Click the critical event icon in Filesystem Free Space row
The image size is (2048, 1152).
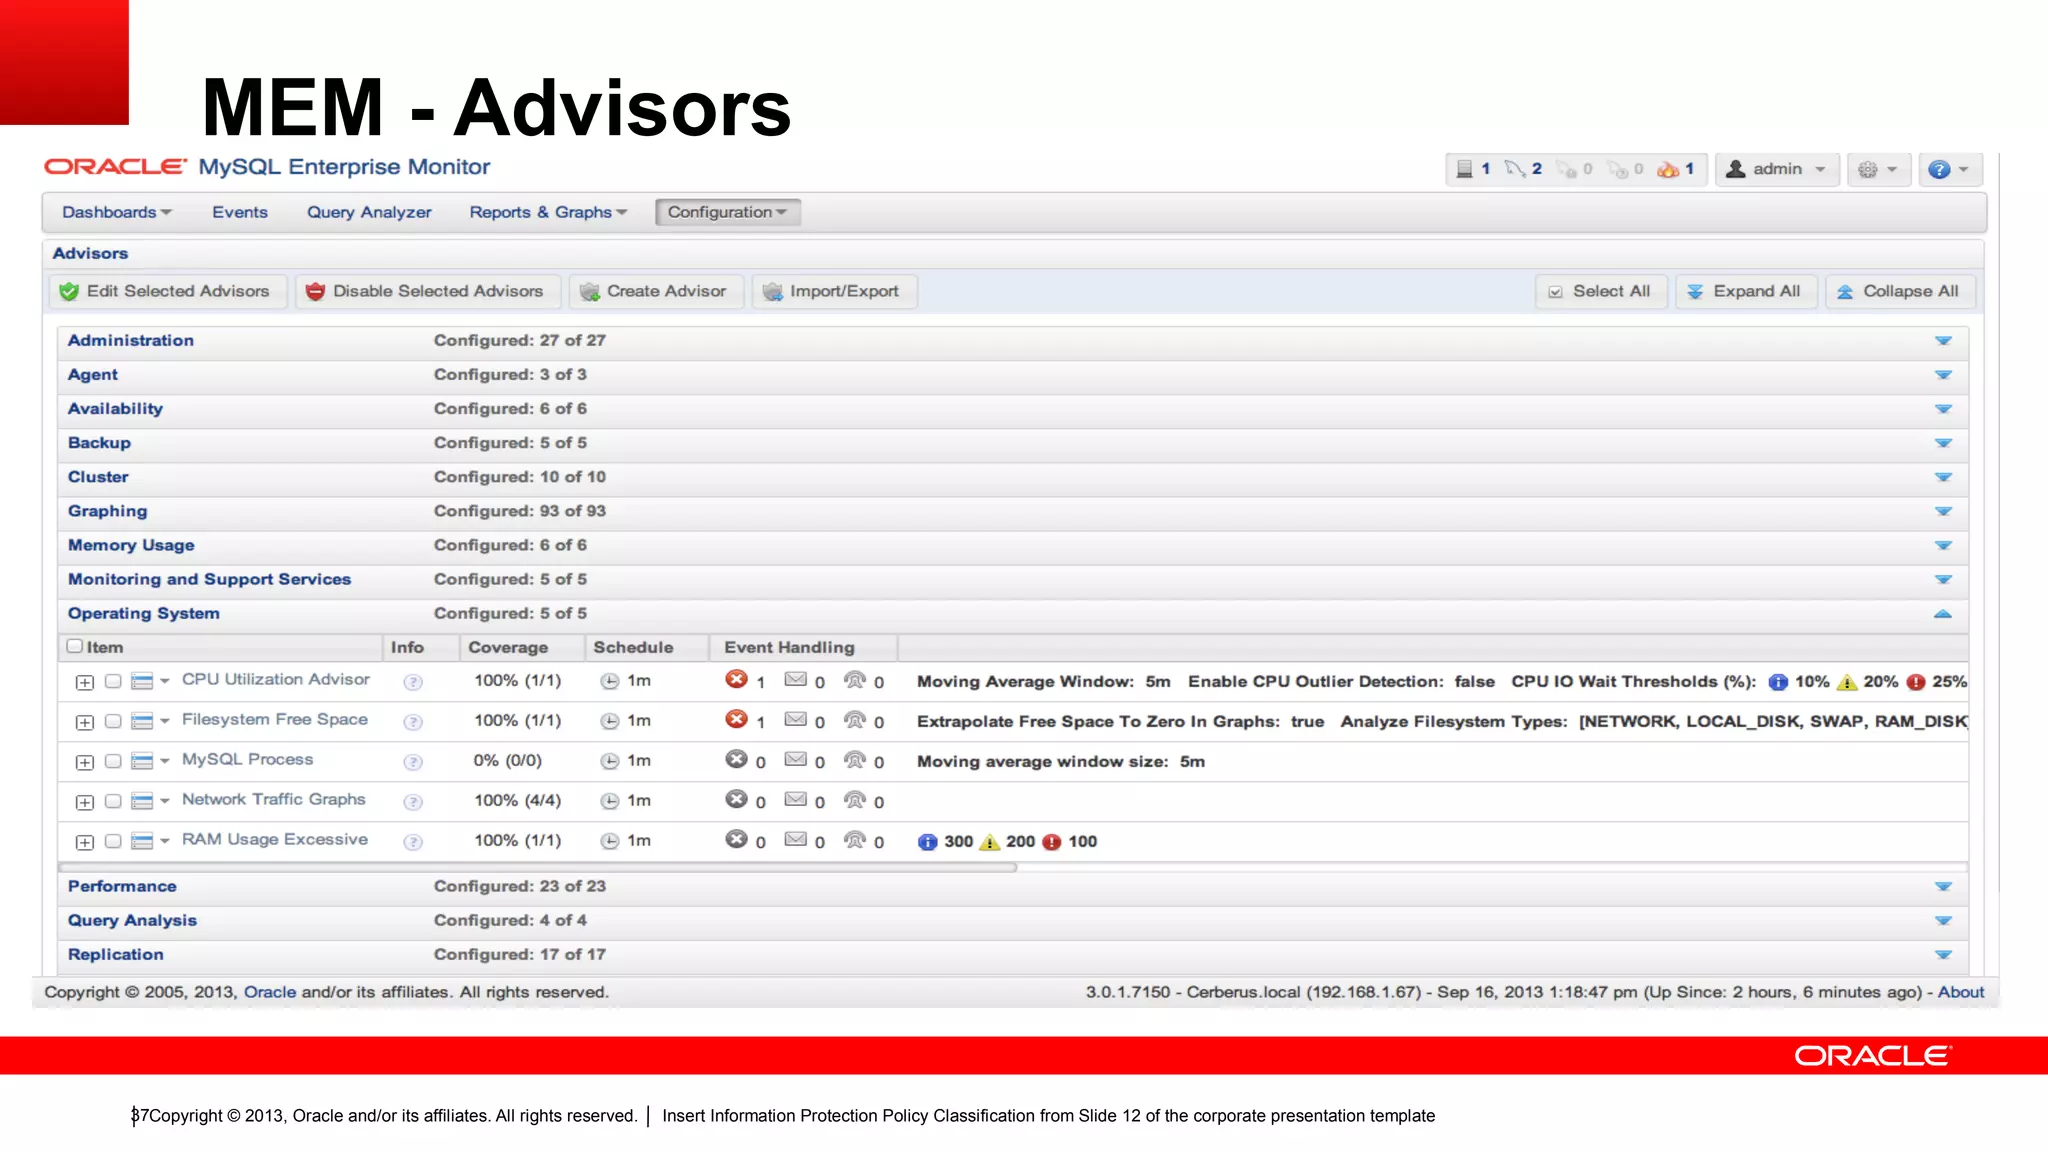tap(736, 719)
